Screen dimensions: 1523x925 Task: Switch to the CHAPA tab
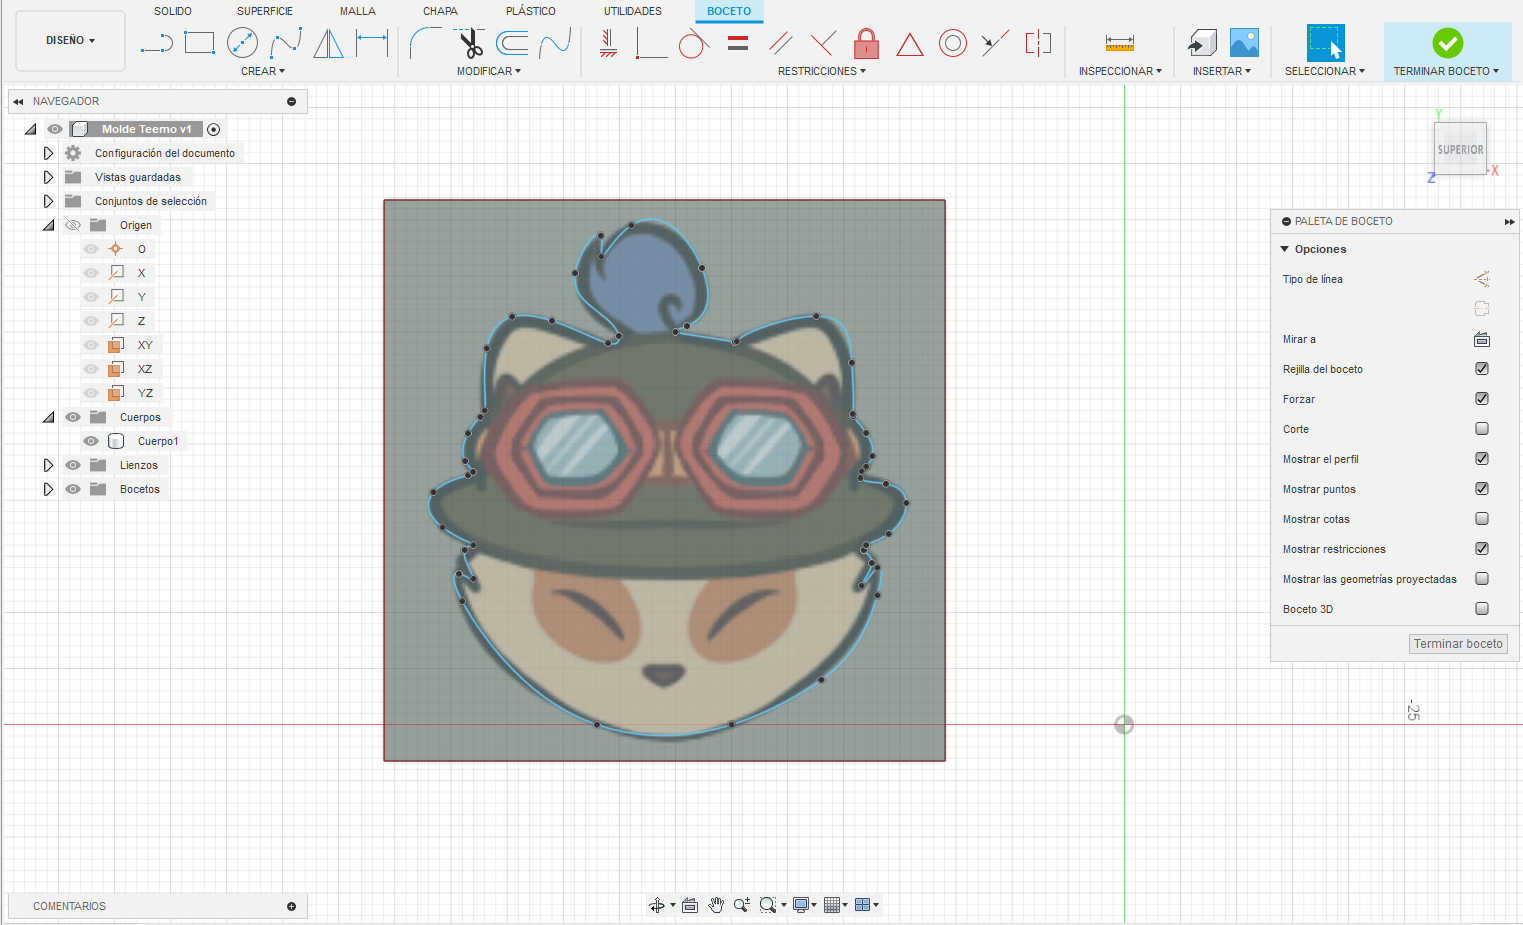tap(440, 11)
